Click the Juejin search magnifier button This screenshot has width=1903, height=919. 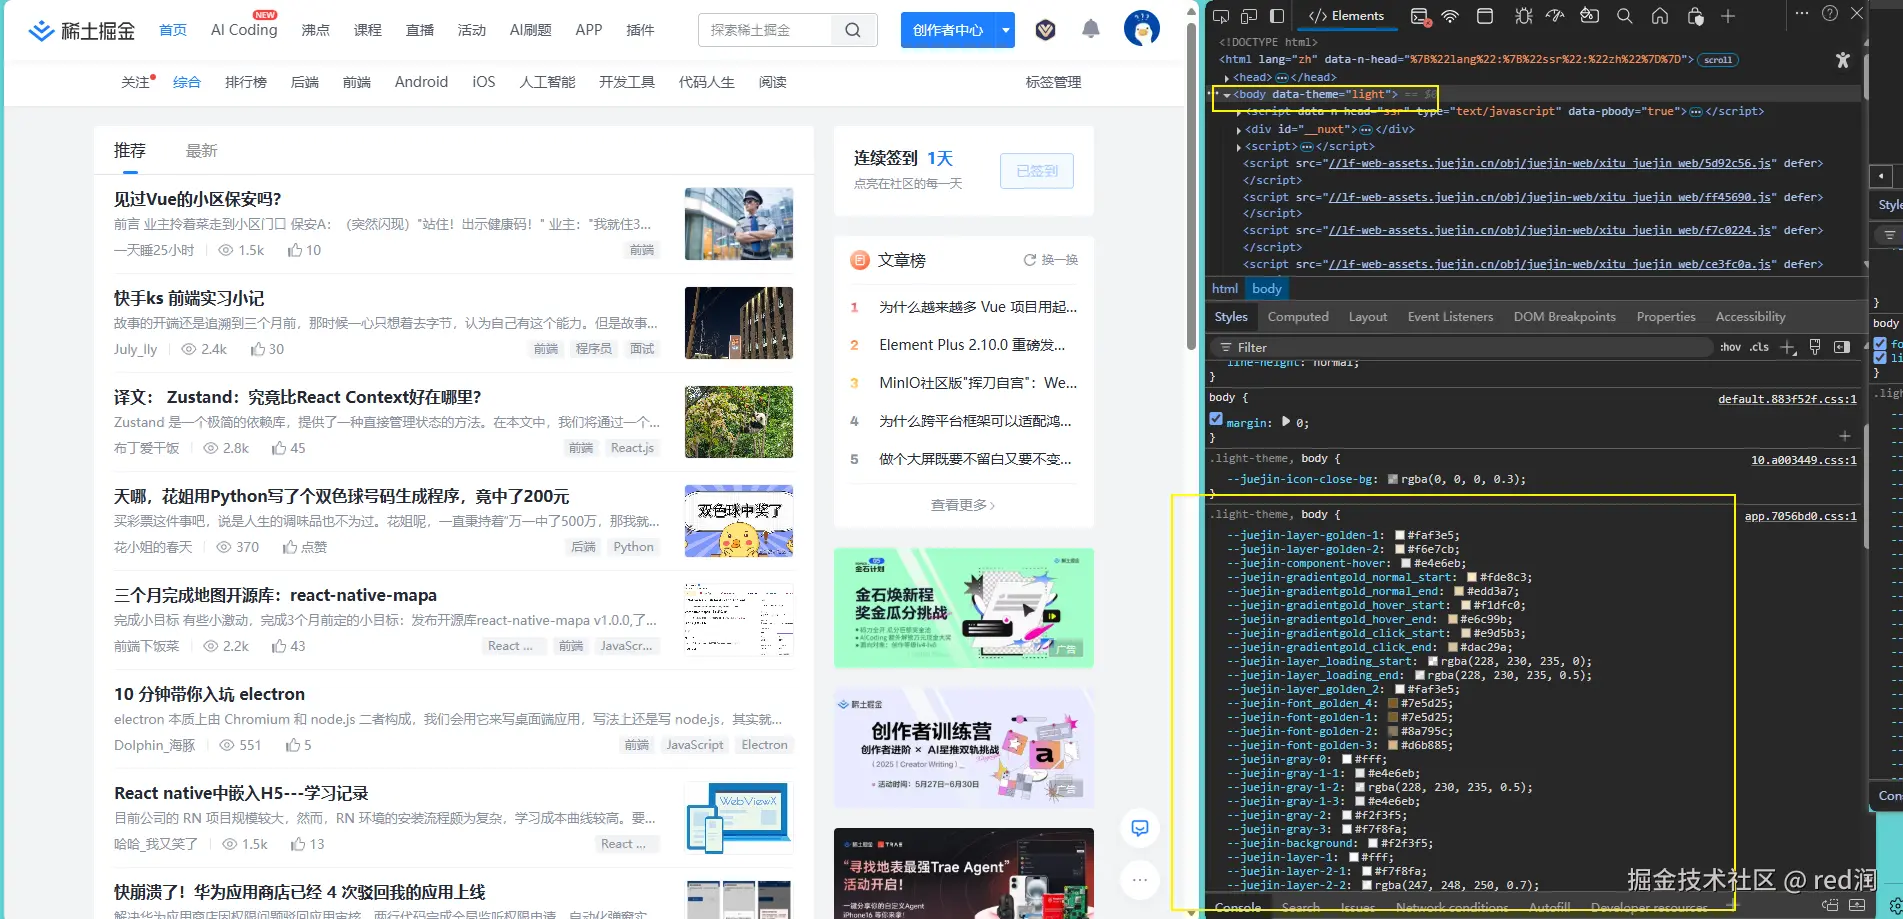click(x=853, y=30)
